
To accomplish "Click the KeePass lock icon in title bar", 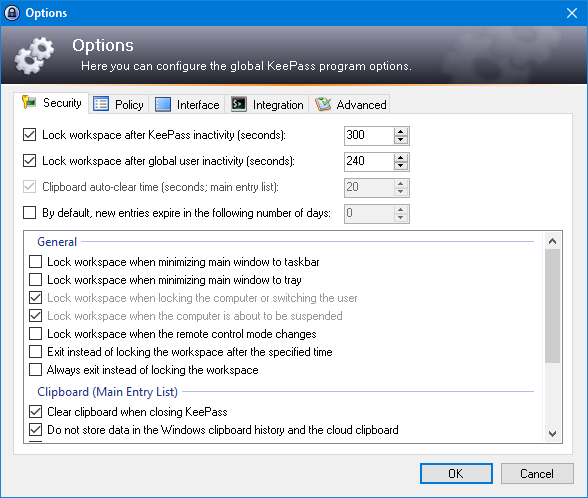I will tap(12, 13).
